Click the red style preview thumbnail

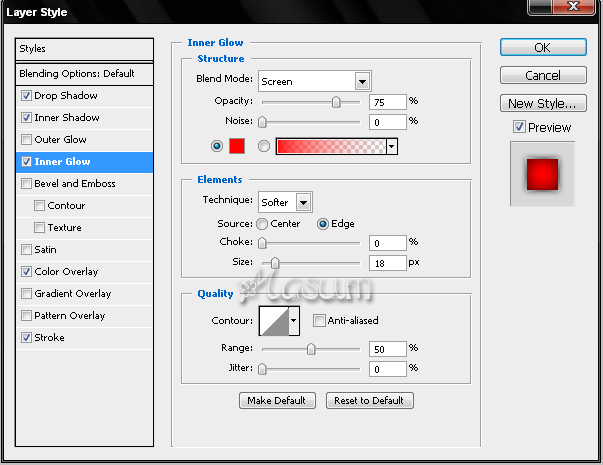542,174
